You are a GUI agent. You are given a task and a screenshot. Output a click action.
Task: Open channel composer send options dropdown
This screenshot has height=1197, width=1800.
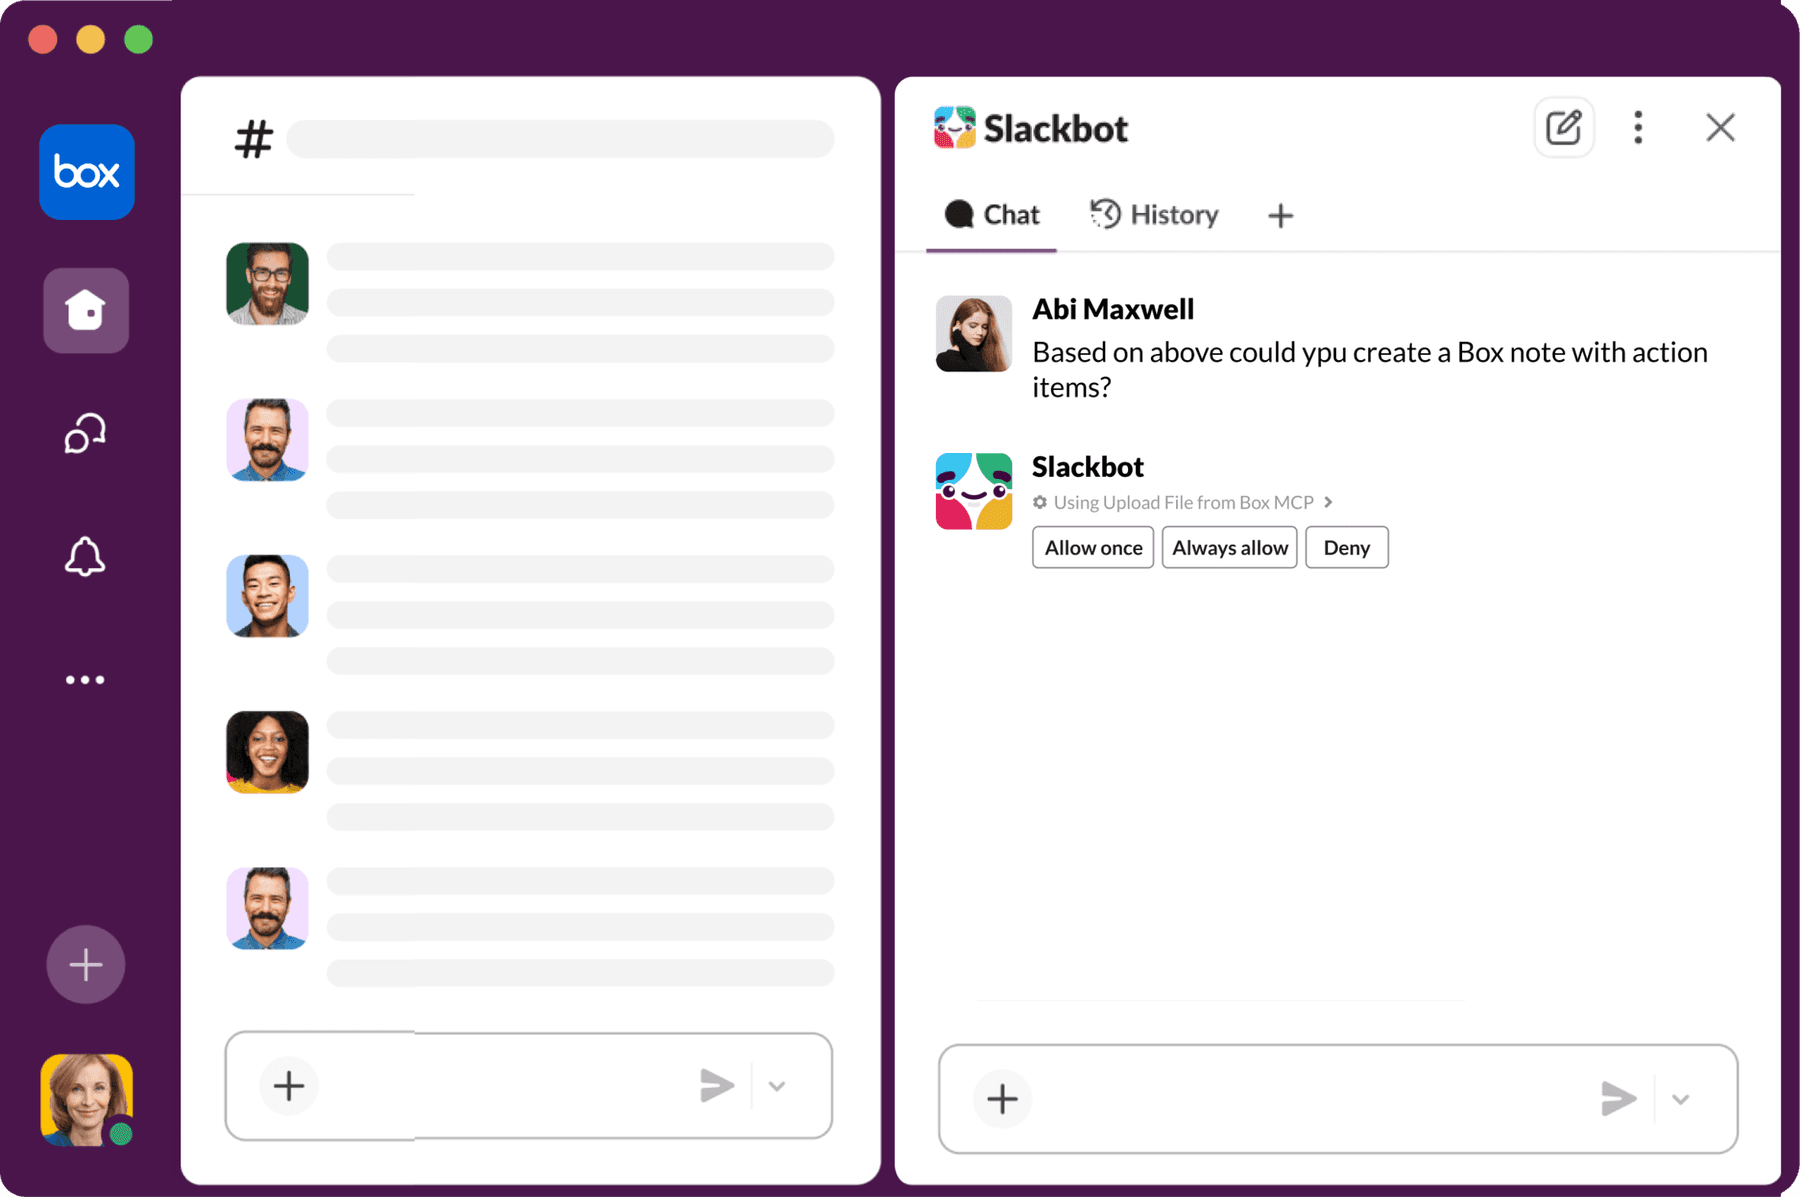point(777,1086)
